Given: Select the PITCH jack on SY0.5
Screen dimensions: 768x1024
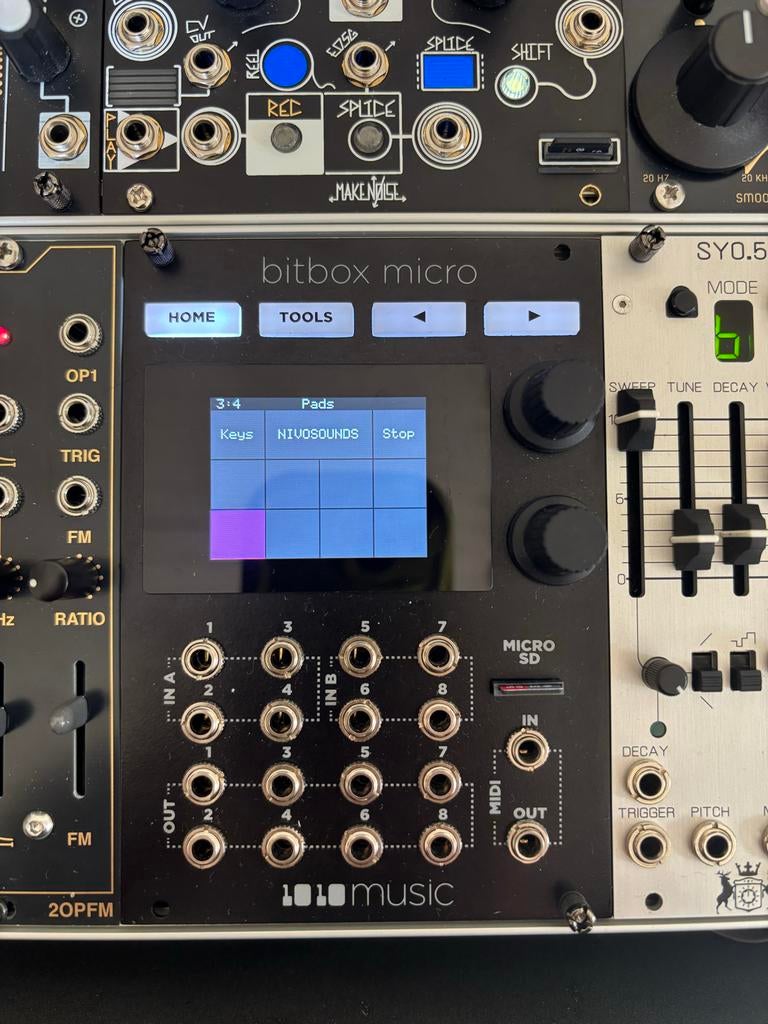Looking at the screenshot, I should pyautogui.click(x=714, y=843).
